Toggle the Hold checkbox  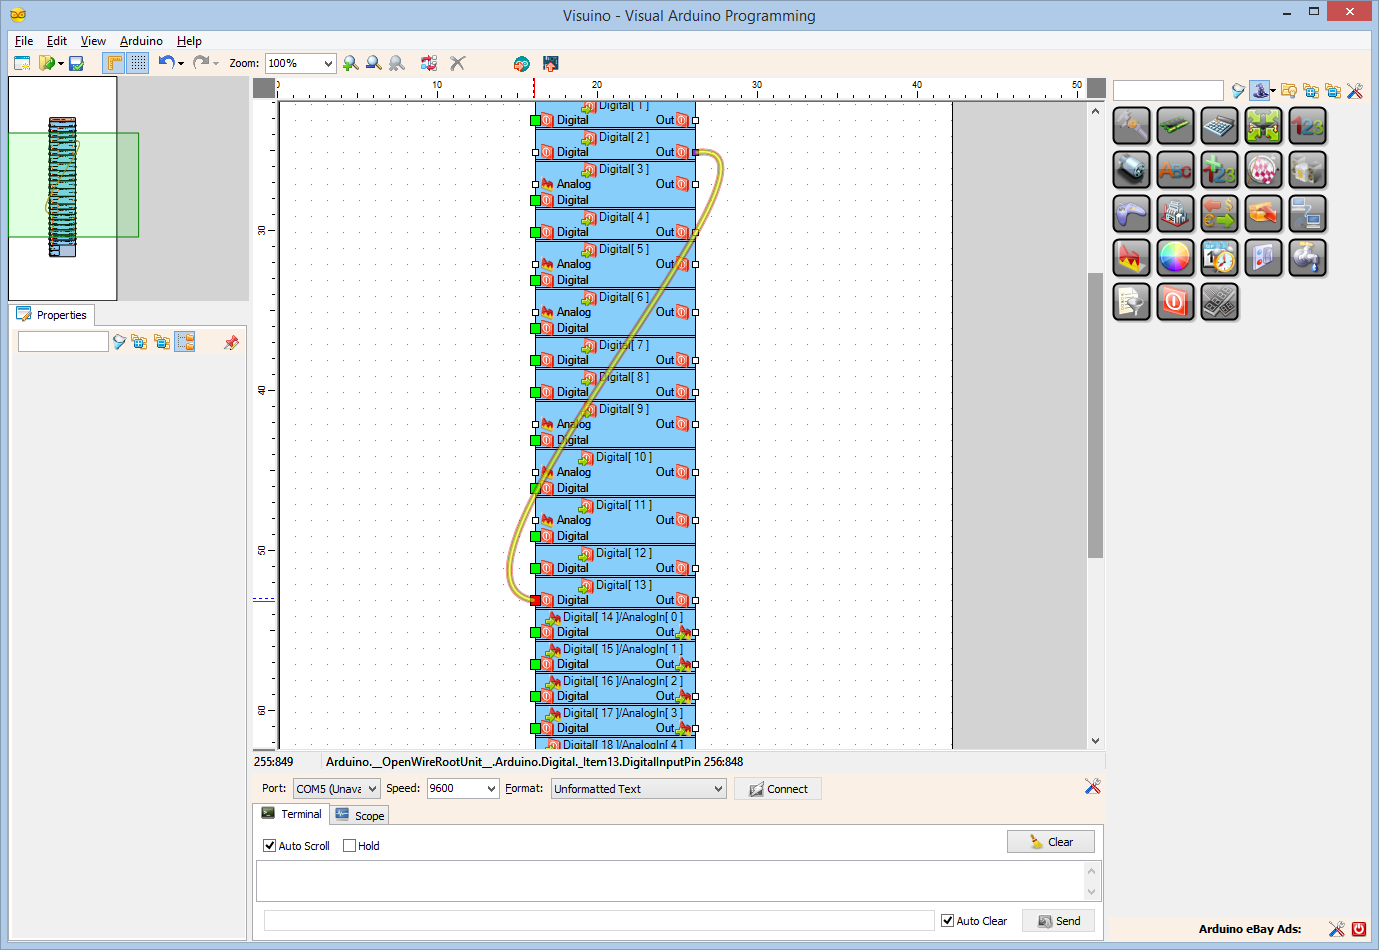click(x=350, y=846)
